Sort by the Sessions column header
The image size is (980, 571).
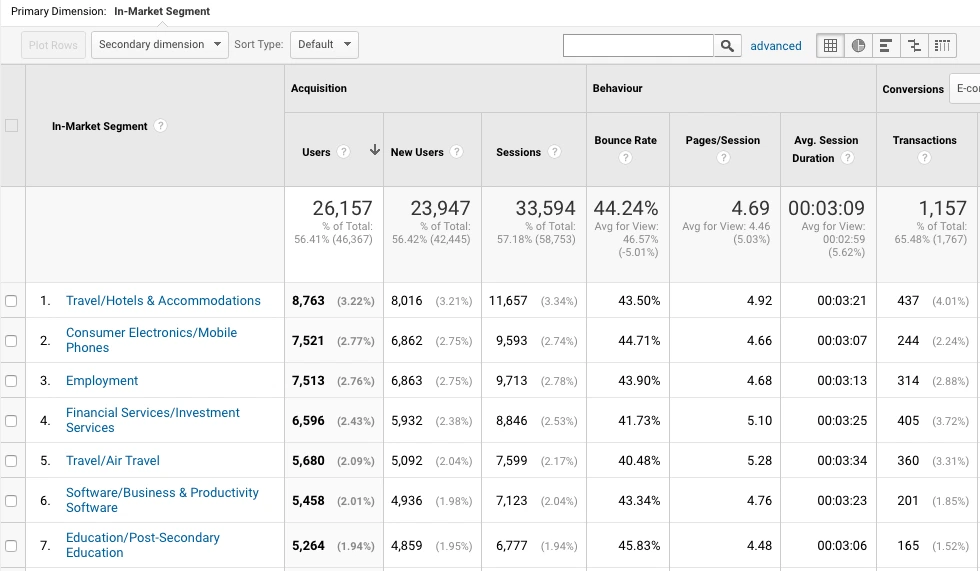pyautogui.click(x=518, y=152)
